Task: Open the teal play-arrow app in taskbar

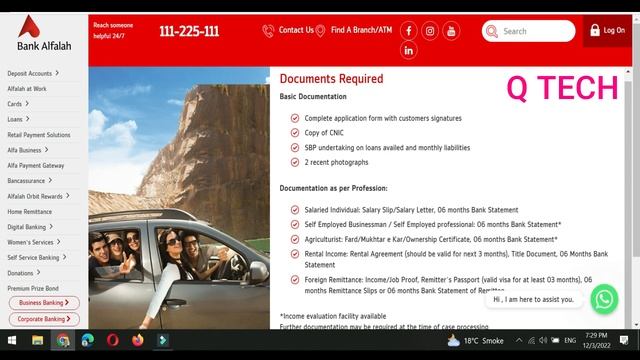Action: click(x=163, y=340)
